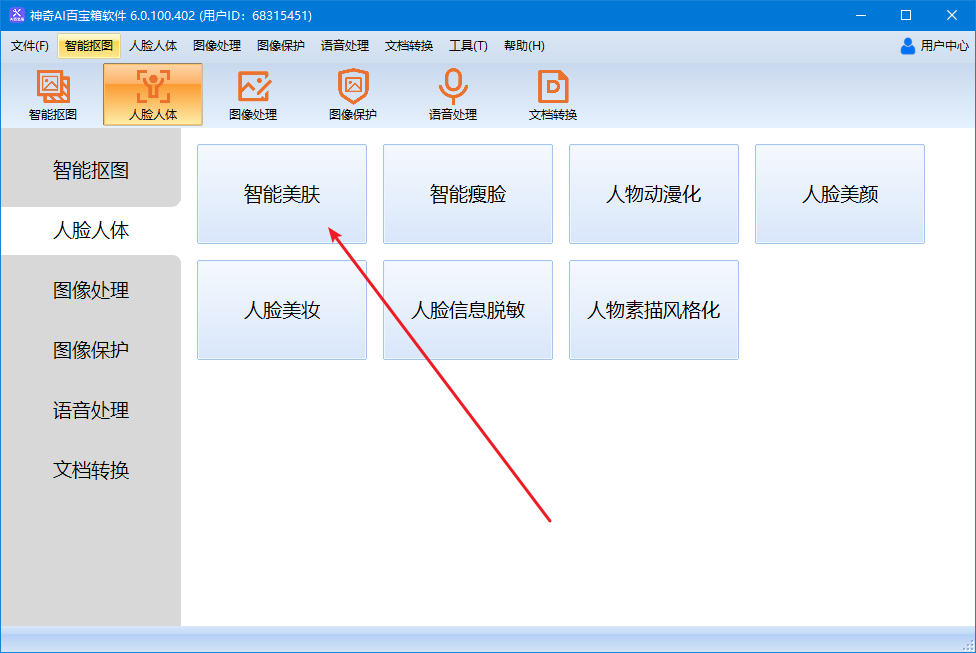
Task: Minimize the application window
Action: point(861,16)
